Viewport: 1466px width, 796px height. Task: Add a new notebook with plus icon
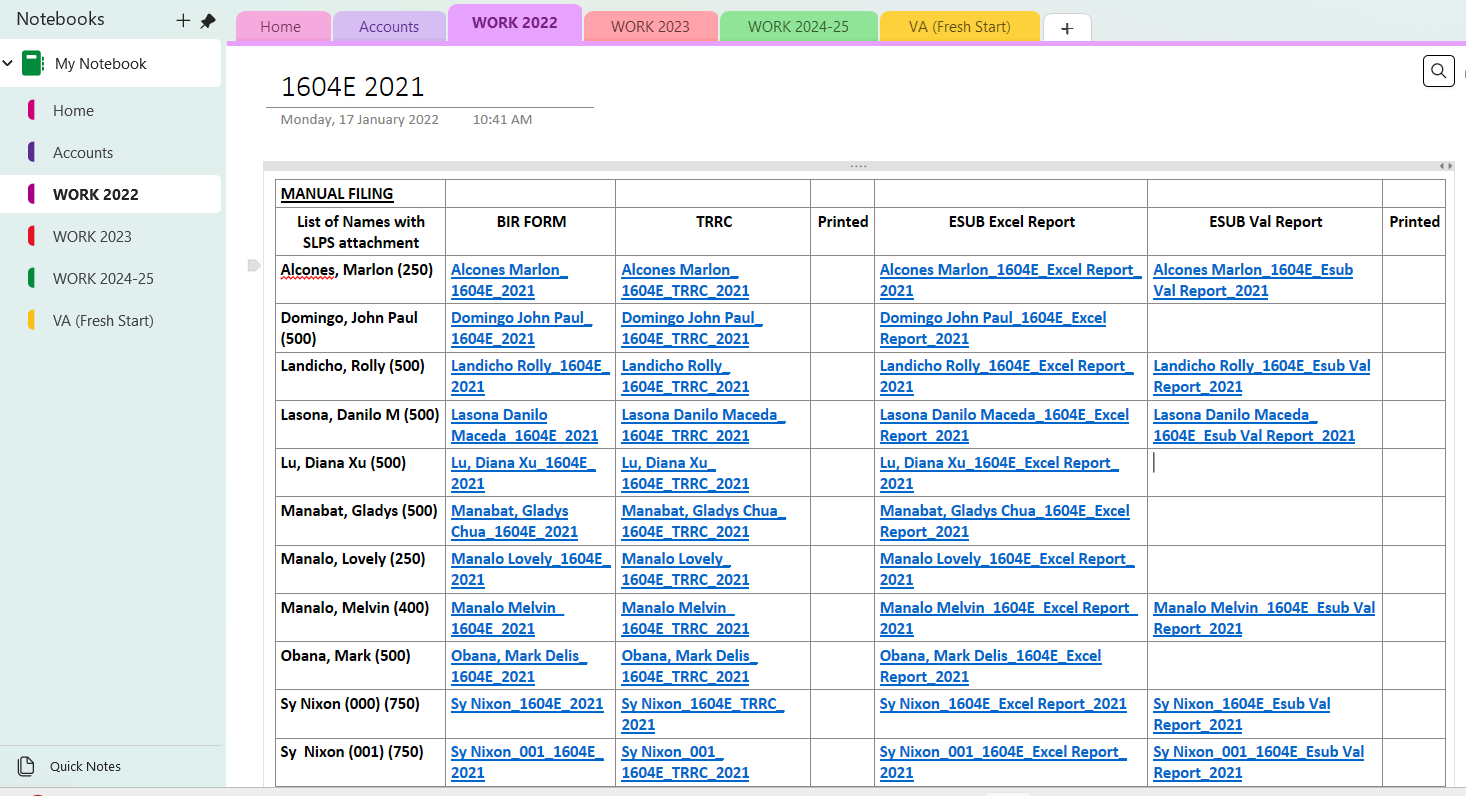[183, 20]
